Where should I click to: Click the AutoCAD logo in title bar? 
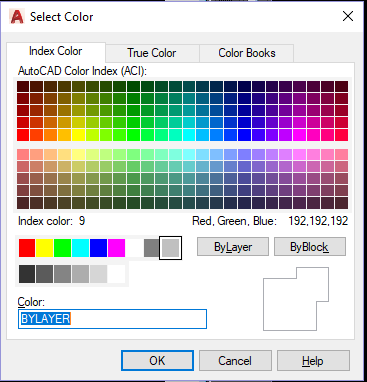pyautogui.click(x=17, y=17)
